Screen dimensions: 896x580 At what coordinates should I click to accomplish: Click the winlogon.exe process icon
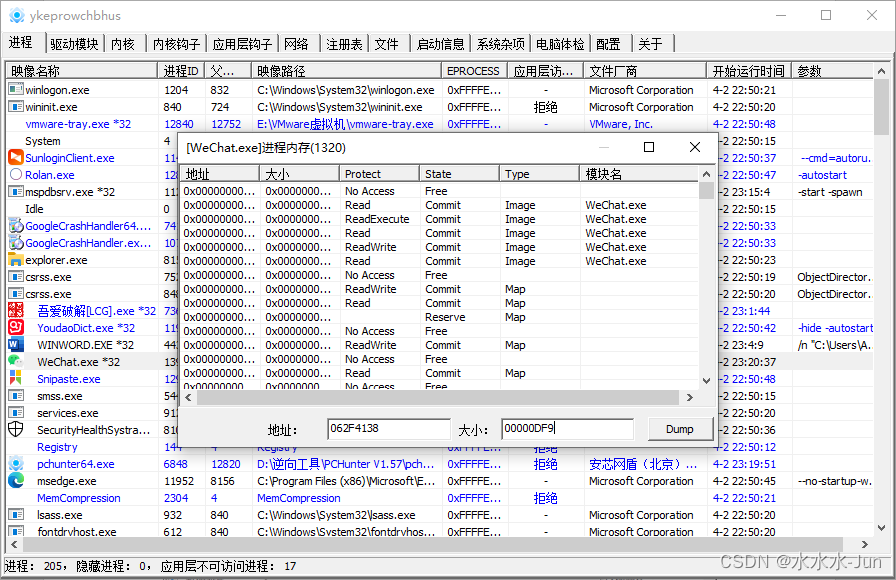[x=16, y=90]
